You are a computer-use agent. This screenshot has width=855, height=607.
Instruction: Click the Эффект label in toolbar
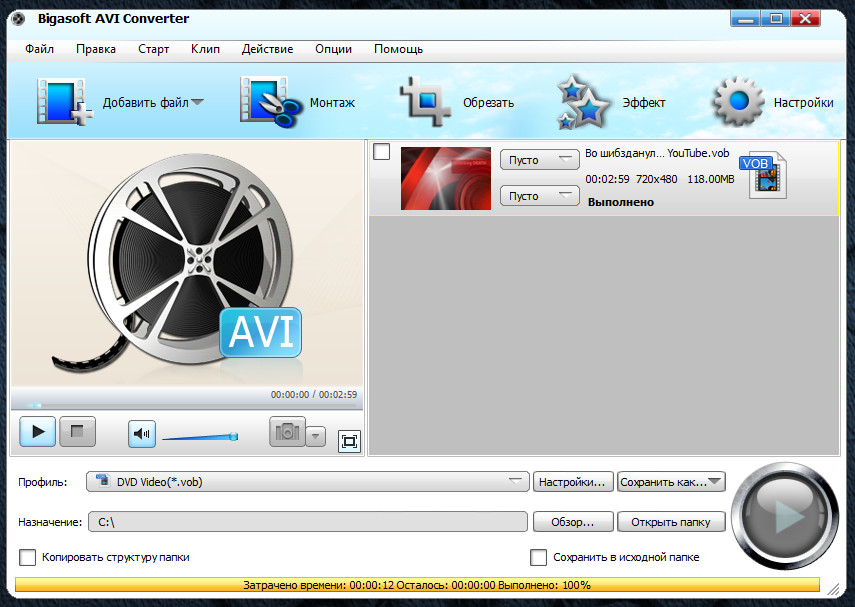pos(644,103)
